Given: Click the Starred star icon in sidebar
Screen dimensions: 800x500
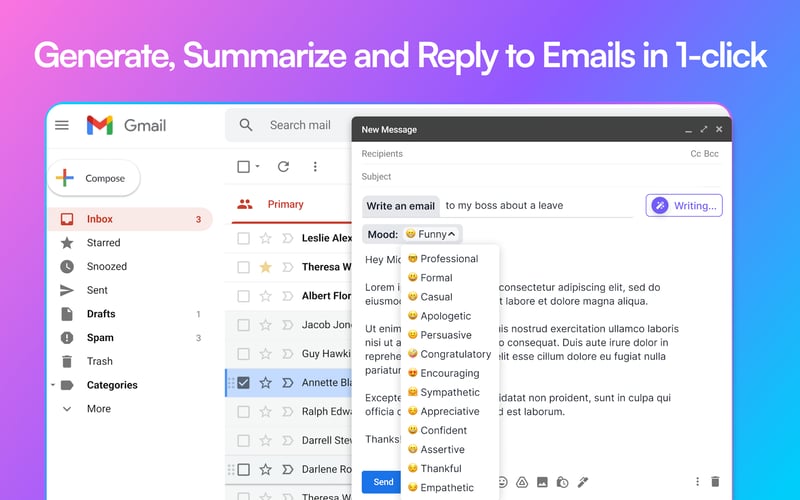Looking at the screenshot, I should point(67,243).
